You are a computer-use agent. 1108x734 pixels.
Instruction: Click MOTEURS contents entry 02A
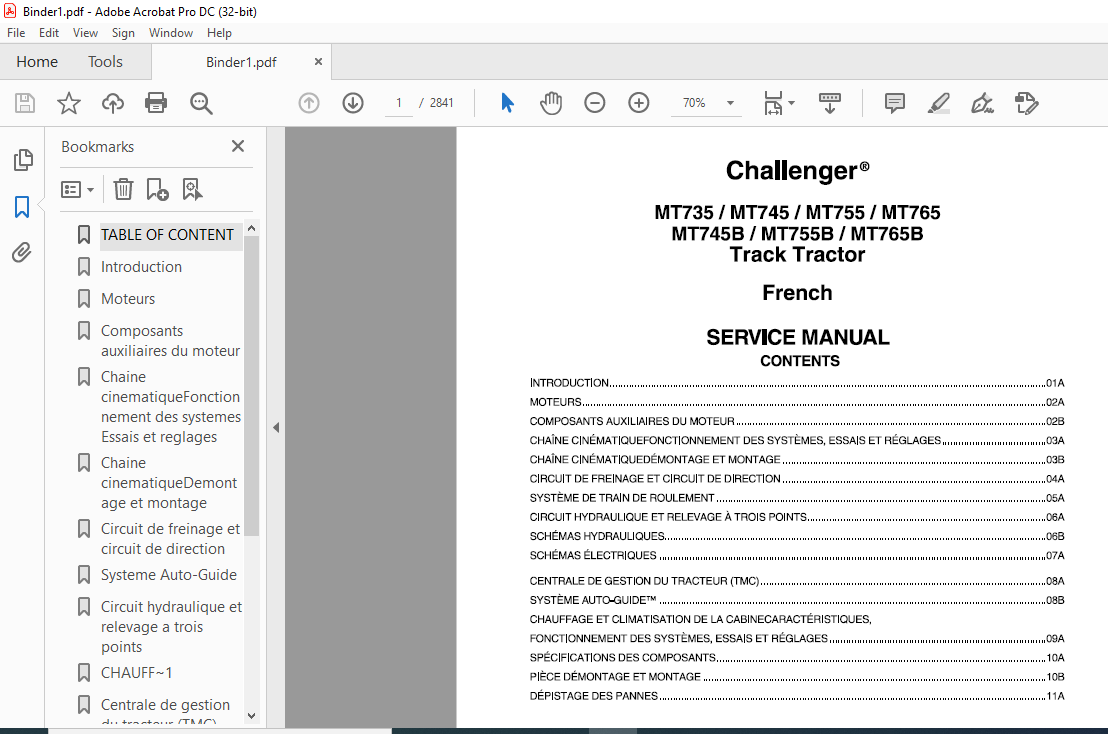(x=796, y=402)
